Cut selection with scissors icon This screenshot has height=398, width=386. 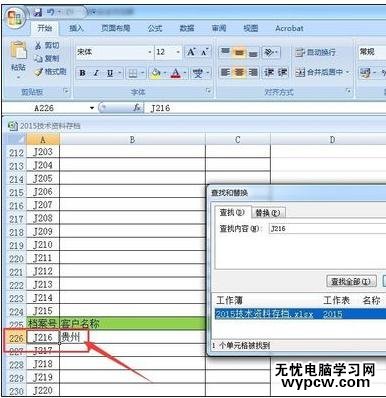click(38, 46)
